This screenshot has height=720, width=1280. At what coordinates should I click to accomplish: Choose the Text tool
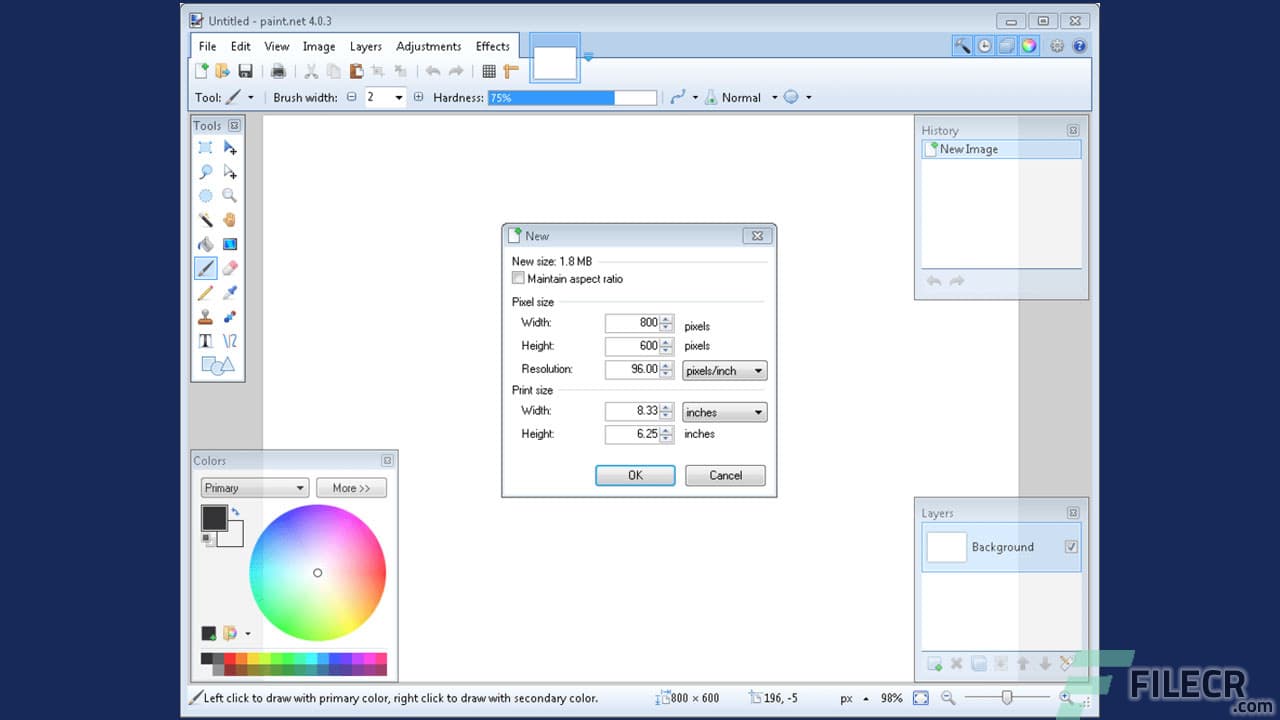point(205,339)
